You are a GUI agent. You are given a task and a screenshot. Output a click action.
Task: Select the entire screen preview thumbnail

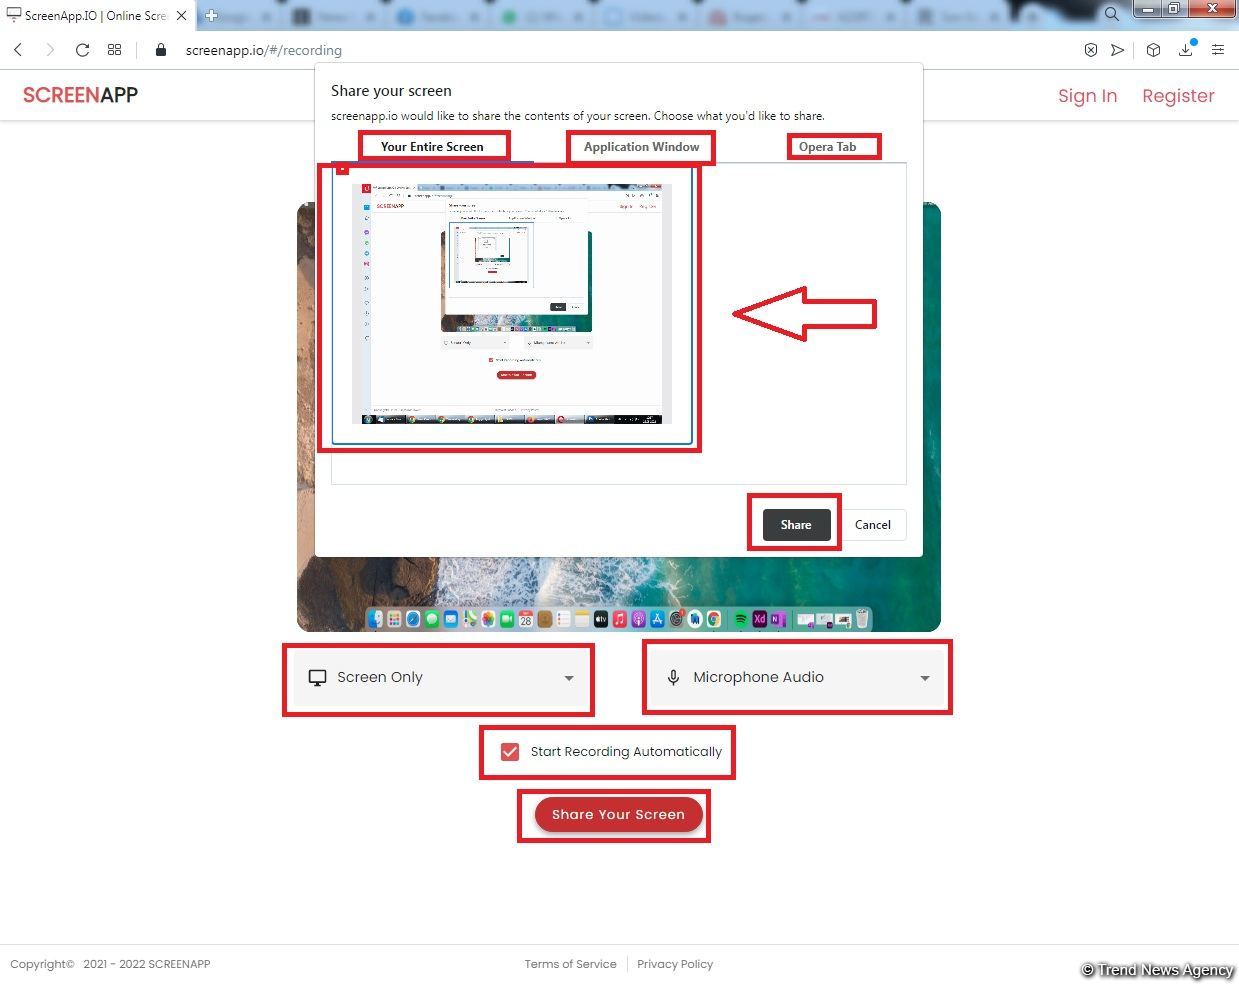(x=512, y=304)
